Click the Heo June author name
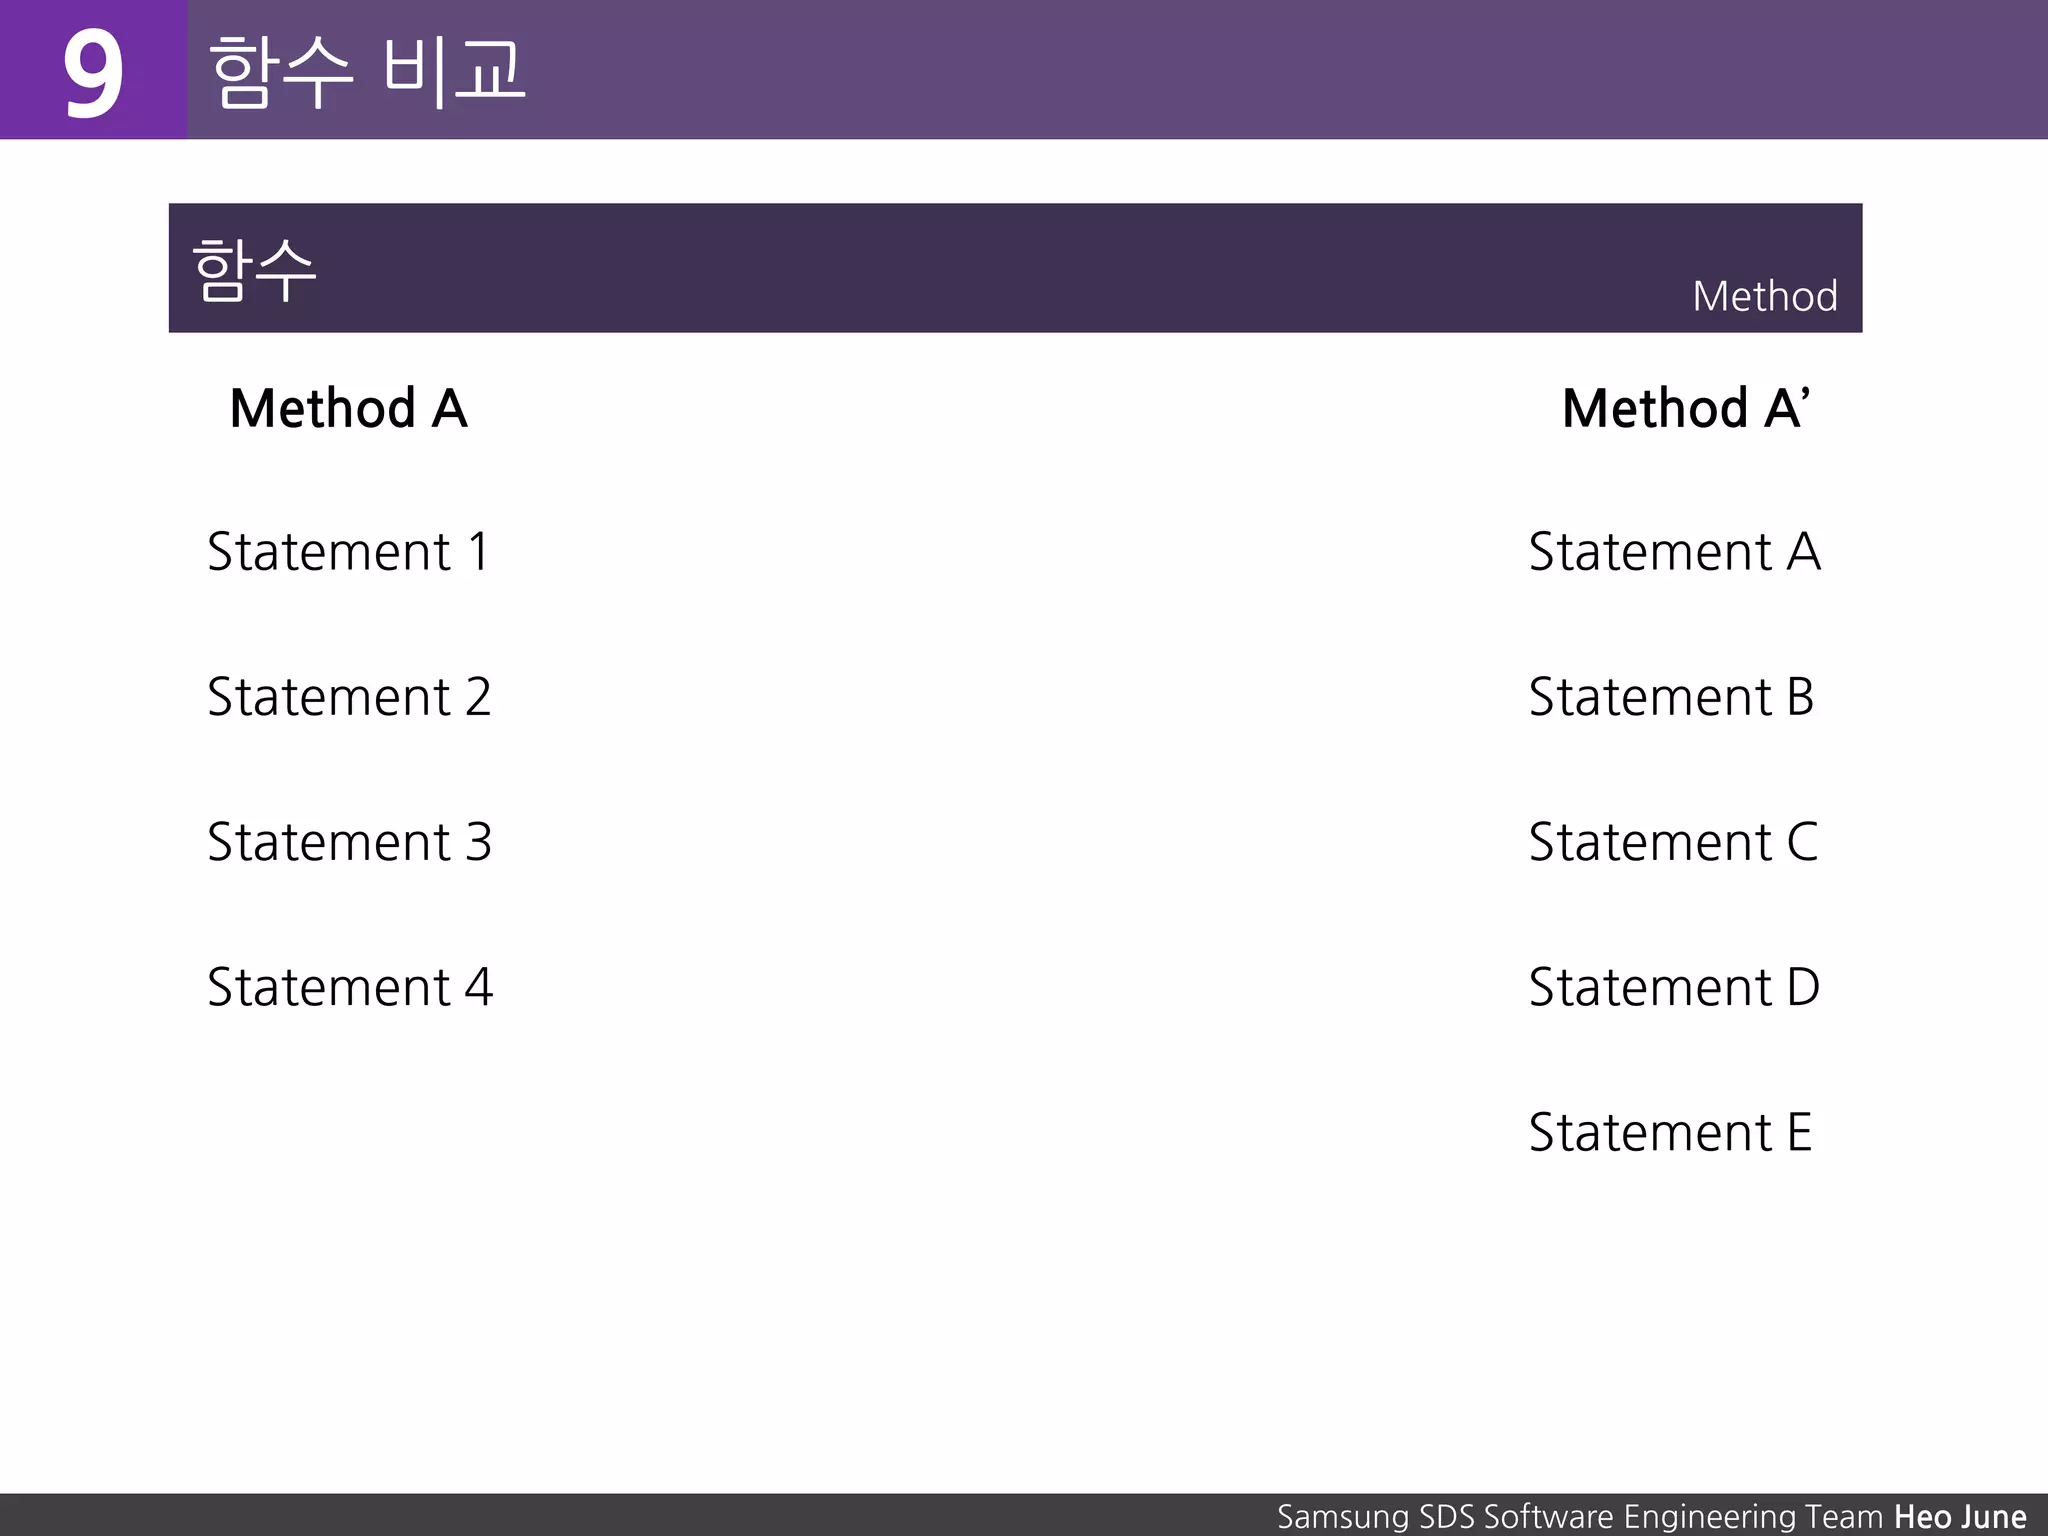Screen dimensions: 2048x1536 (x=1961, y=1516)
